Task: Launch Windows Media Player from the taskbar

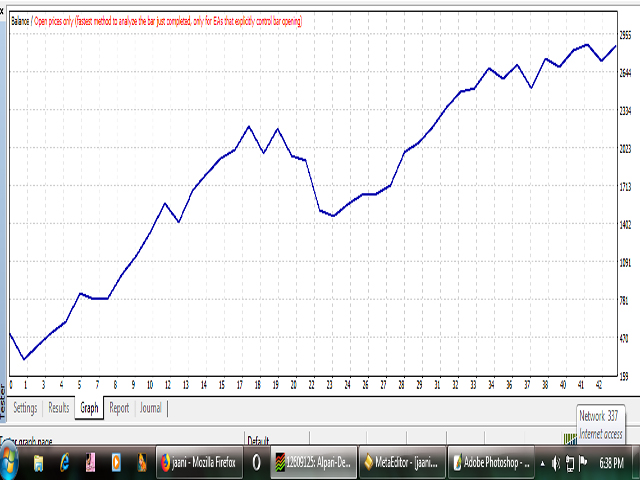Action: tap(116, 463)
